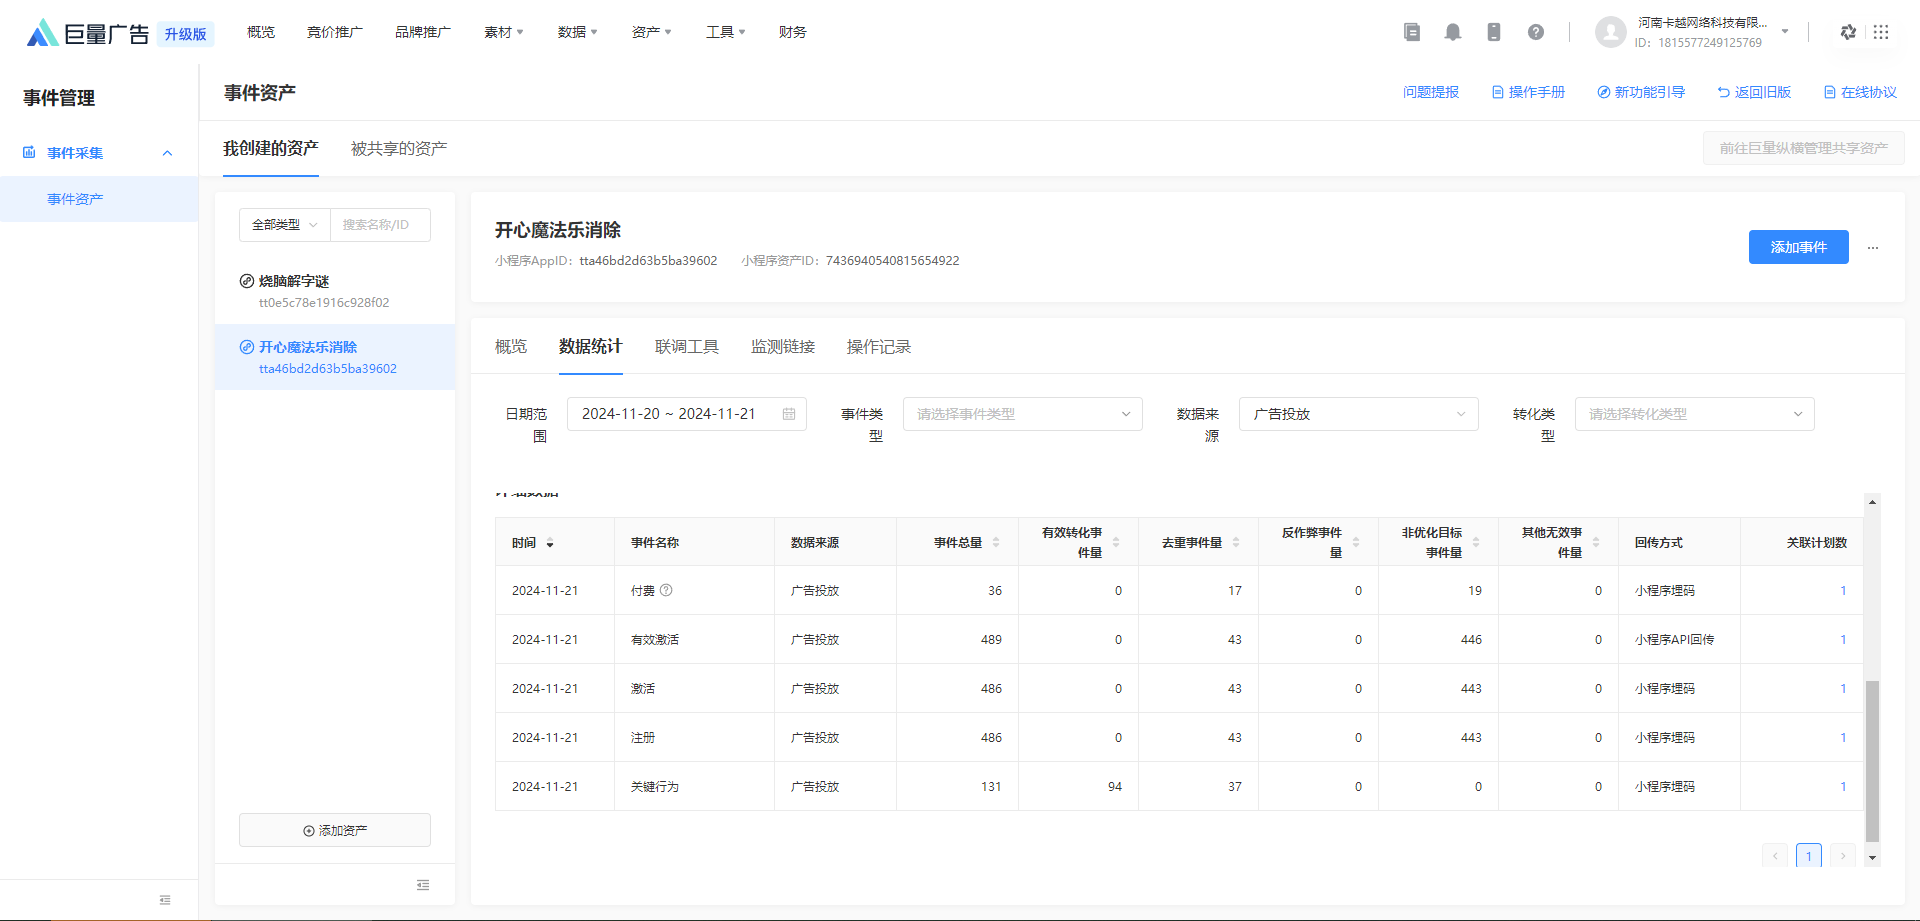Switch to 操作记录 tab
Image resolution: width=1920 pixels, height=921 pixels.
tap(879, 347)
